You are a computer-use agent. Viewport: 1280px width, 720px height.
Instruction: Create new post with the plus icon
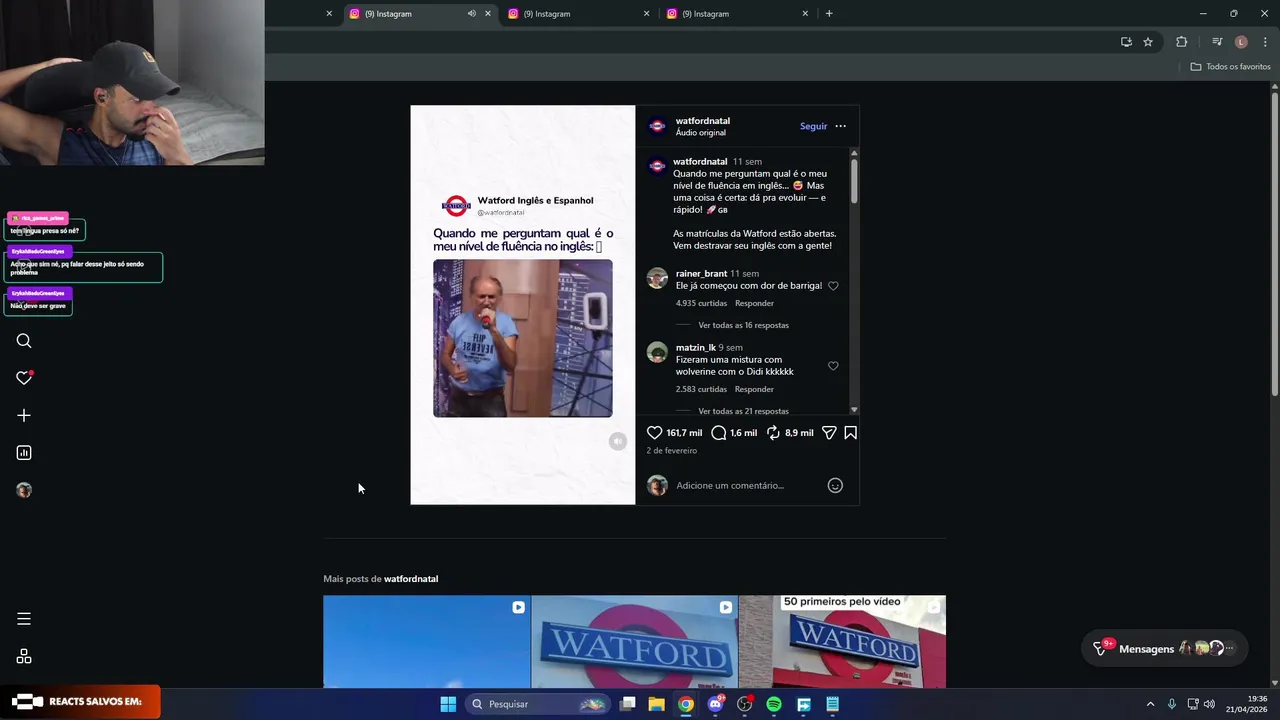(x=24, y=415)
